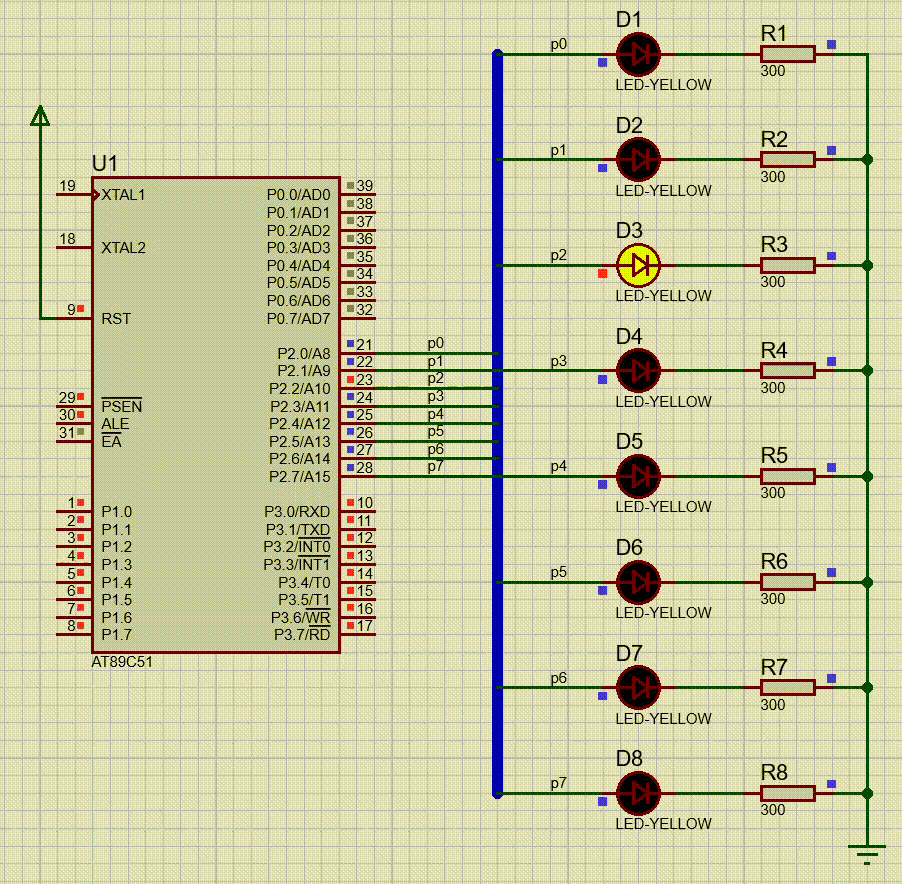Select the lit yellow LED D3
The height and width of the screenshot is (884, 902).
(x=638, y=266)
